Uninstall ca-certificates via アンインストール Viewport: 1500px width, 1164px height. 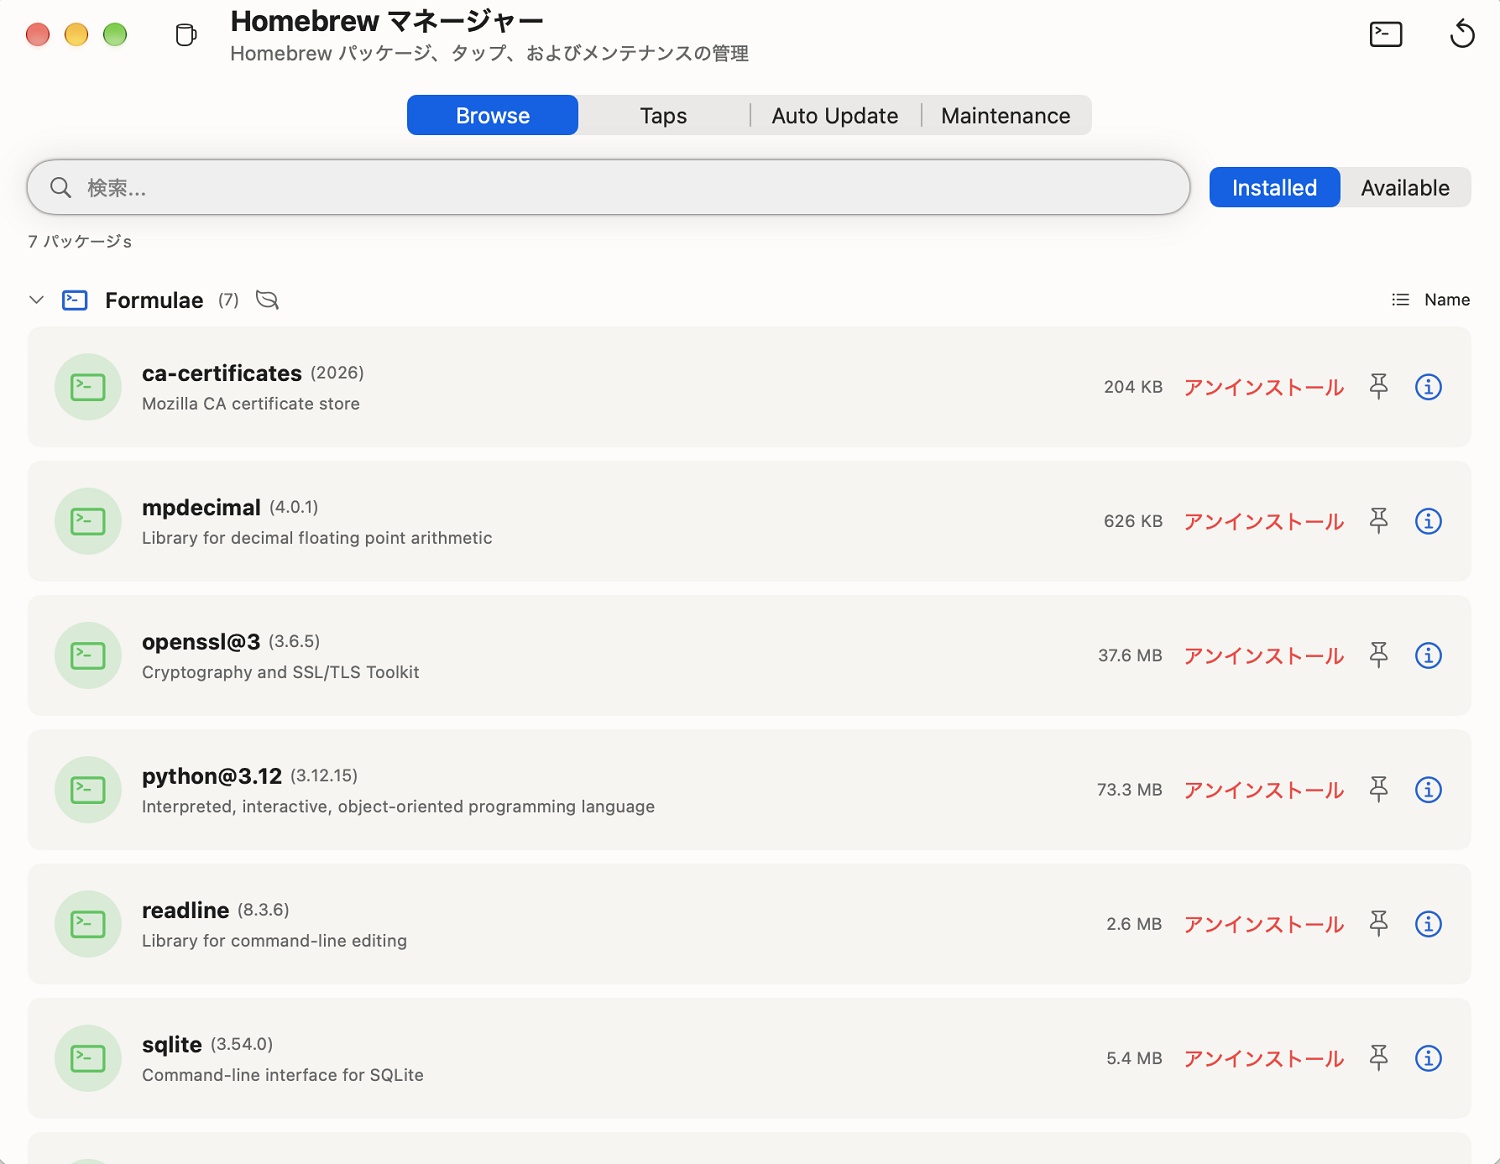point(1264,387)
